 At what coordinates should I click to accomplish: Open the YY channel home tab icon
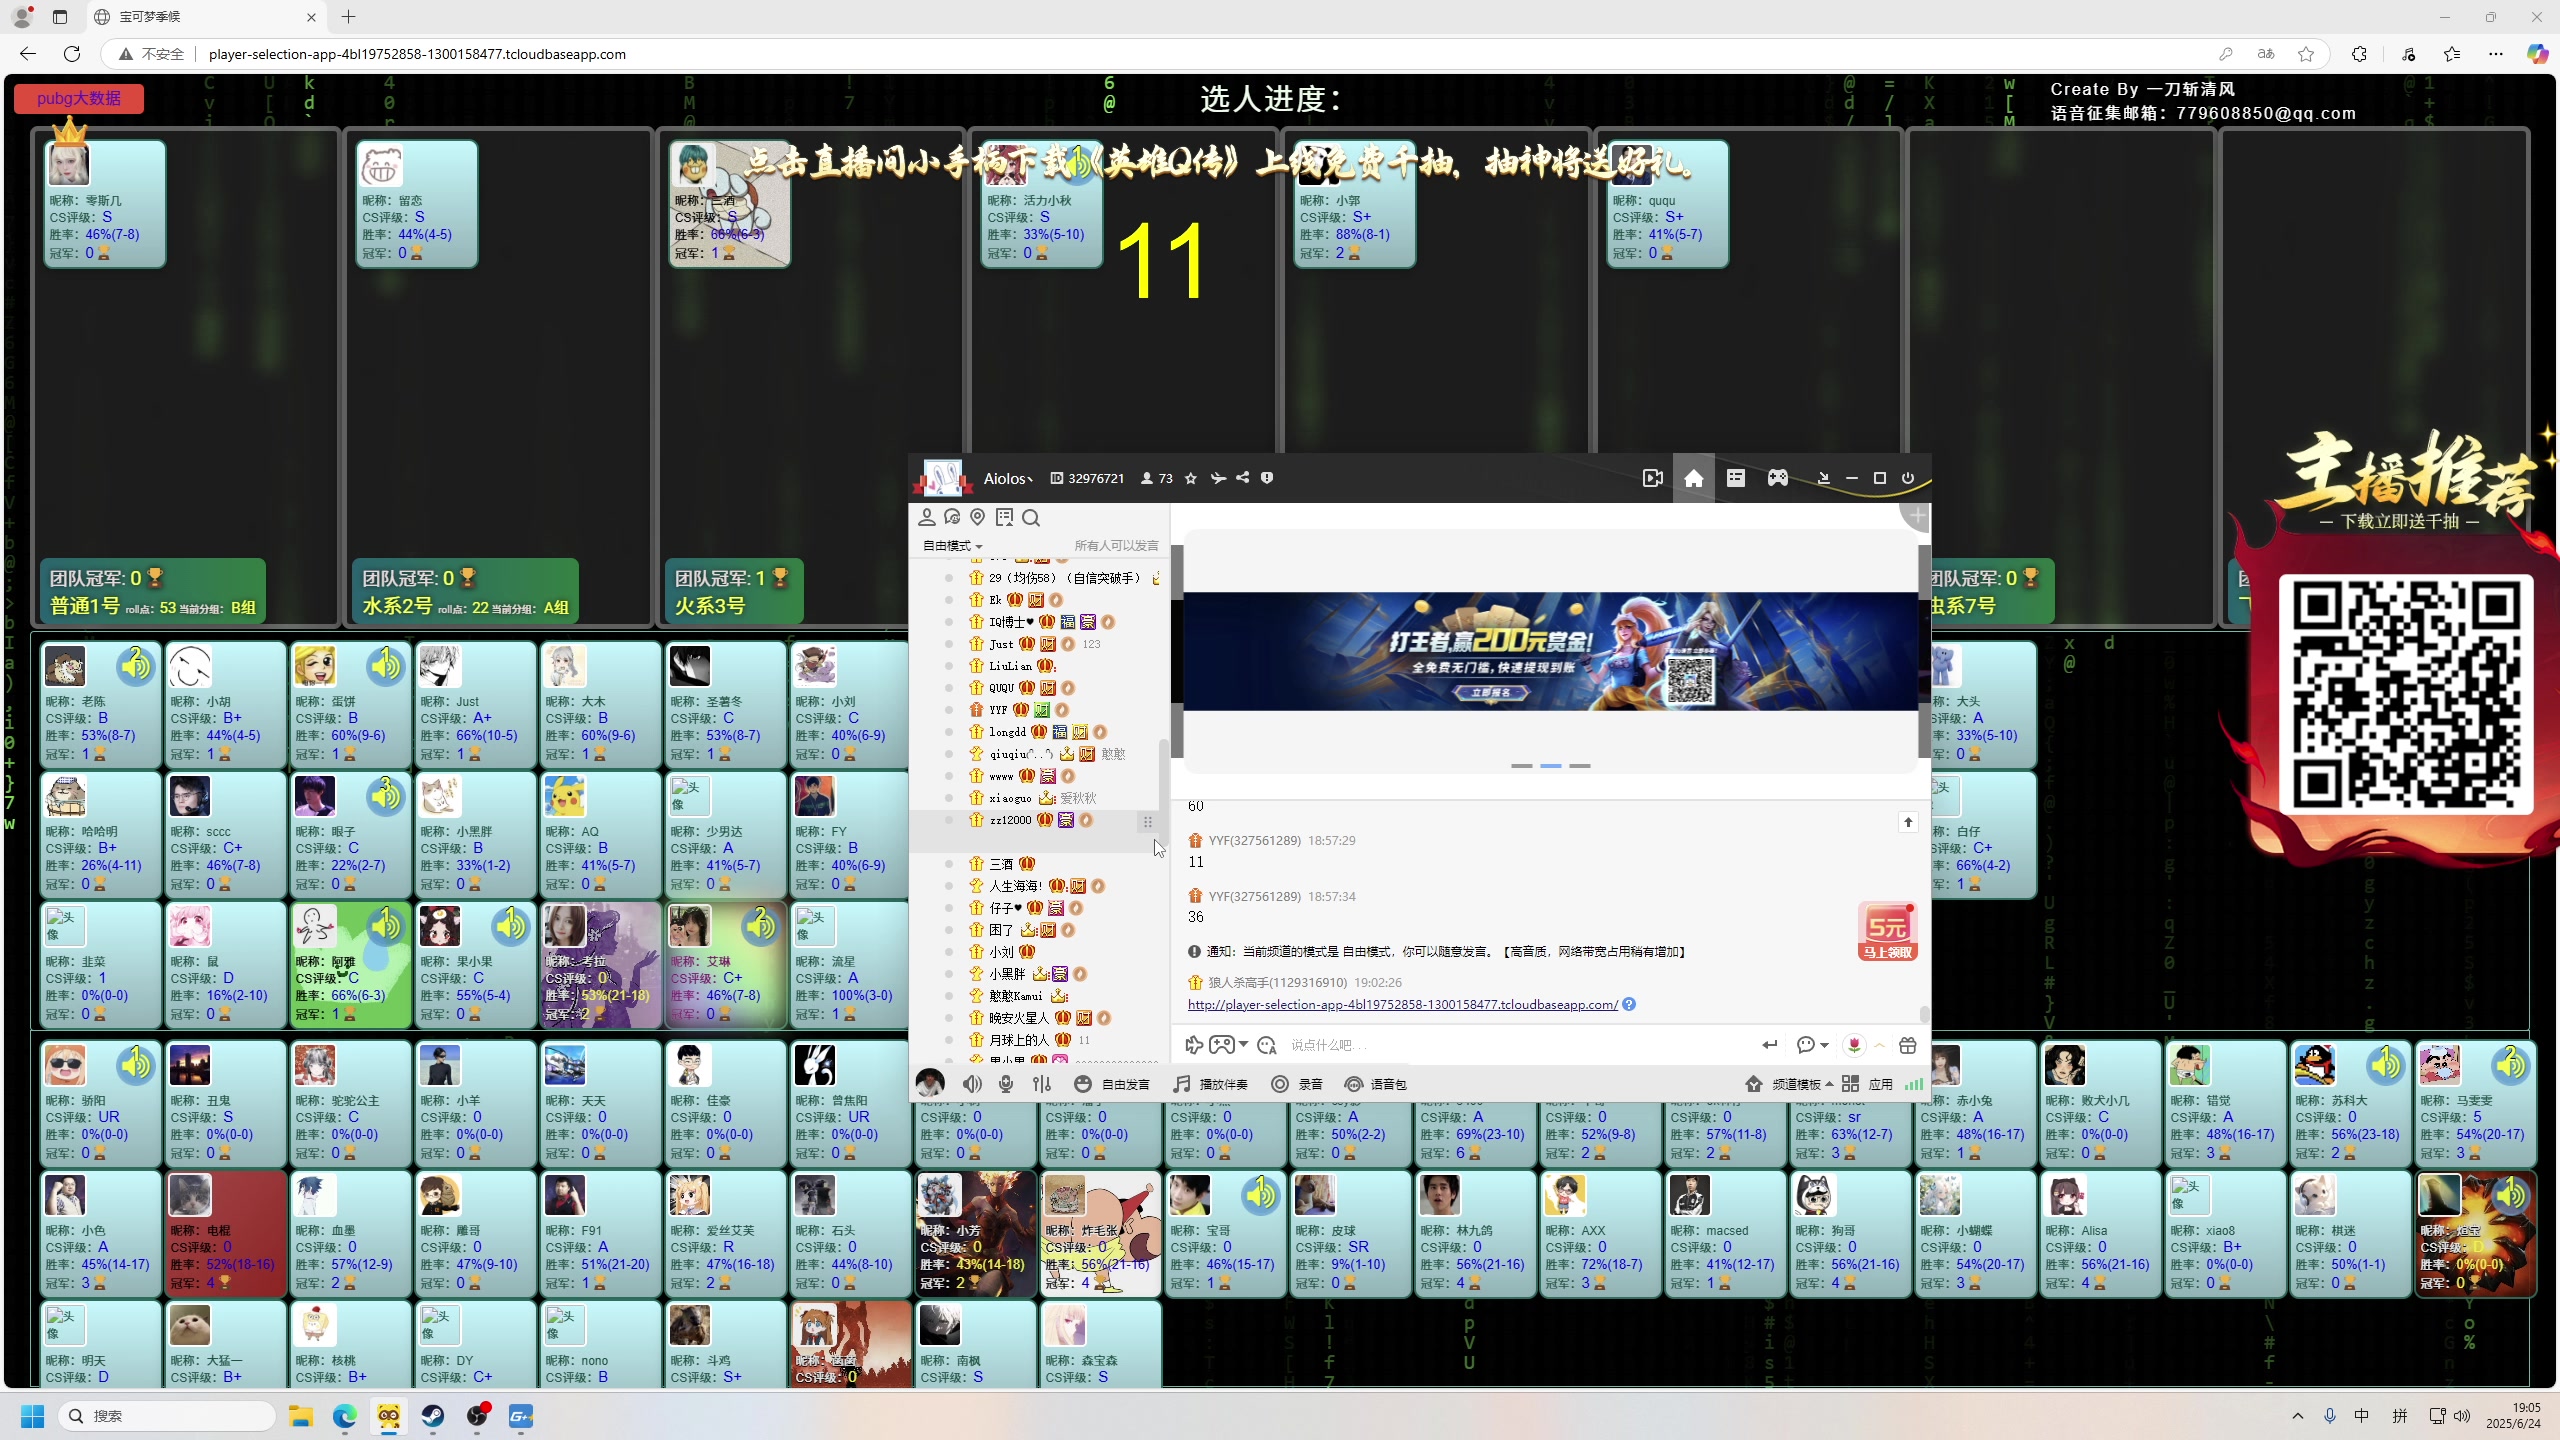click(x=1693, y=479)
